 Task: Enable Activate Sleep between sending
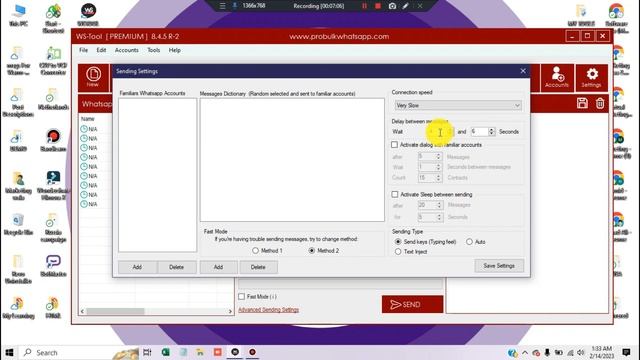[x=395, y=194]
